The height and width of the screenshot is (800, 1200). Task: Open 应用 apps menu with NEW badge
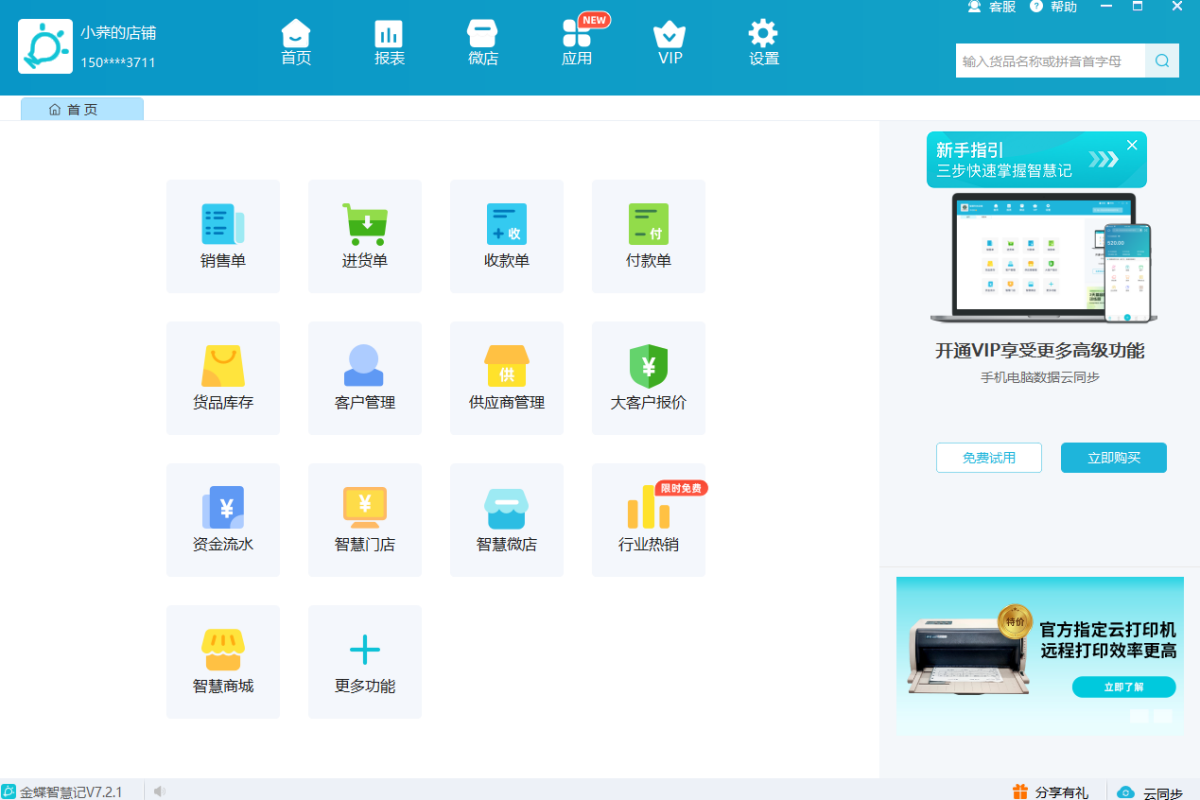[x=576, y=43]
